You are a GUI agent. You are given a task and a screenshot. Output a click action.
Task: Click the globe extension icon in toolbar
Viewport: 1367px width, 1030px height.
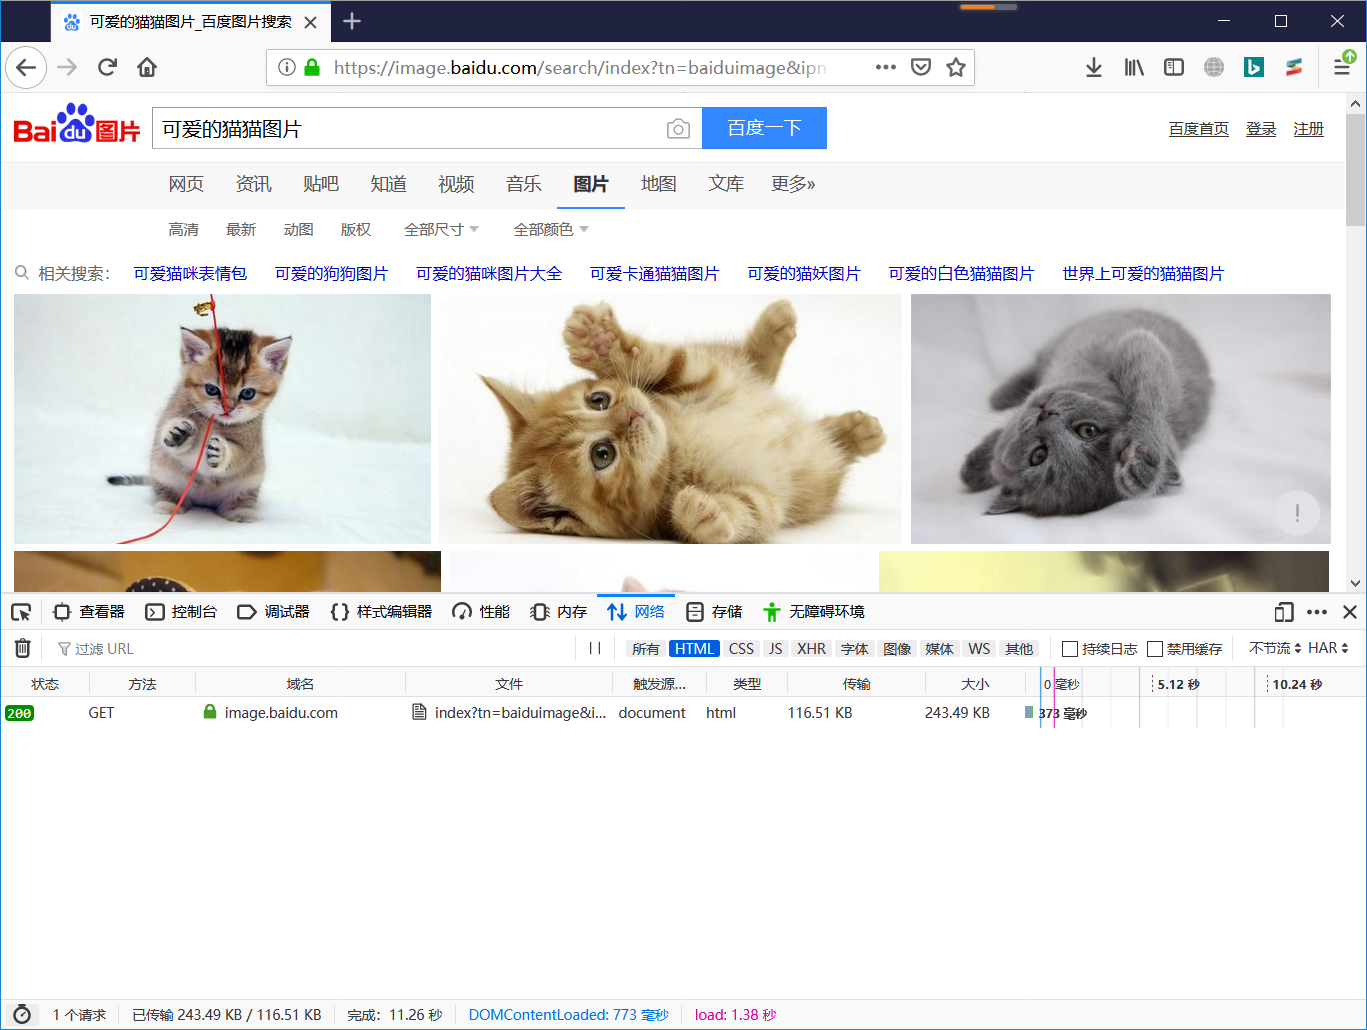tap(1214, 67)
